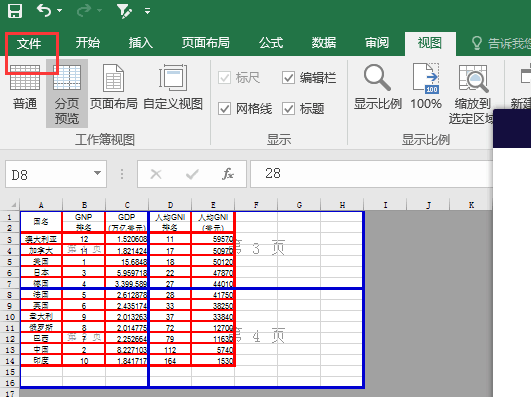Toggle the 网格线 gridlines checkbox

pos(225,109)
